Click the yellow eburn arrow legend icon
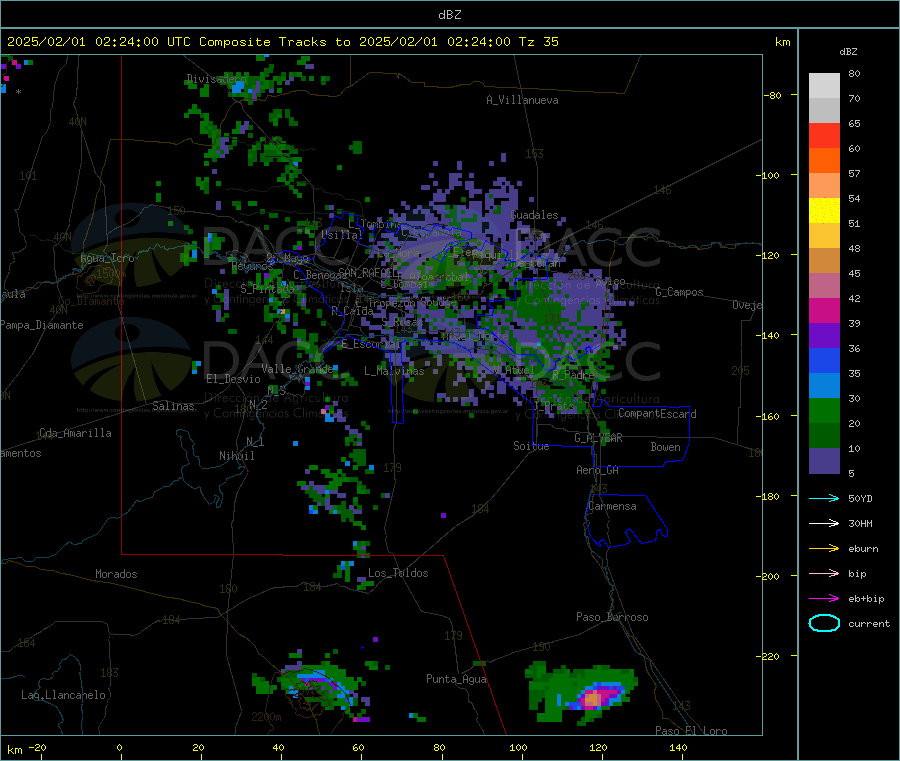The height and width of the screenshot is (761, 900). pos(824,549)
